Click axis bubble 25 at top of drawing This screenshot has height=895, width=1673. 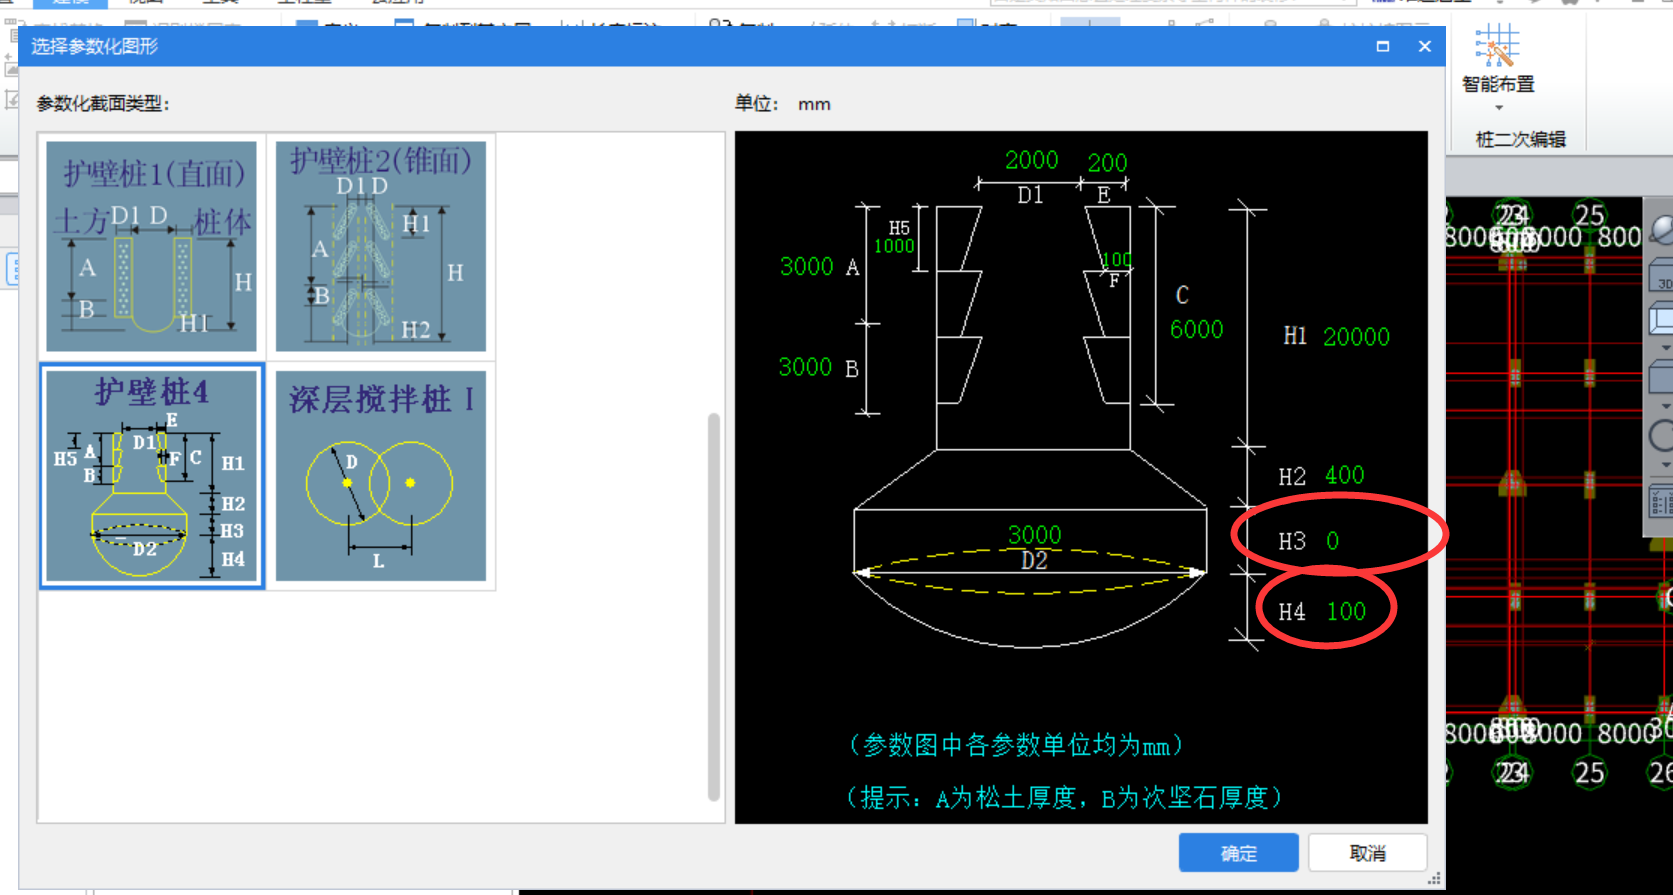(x=1589, y=215)
